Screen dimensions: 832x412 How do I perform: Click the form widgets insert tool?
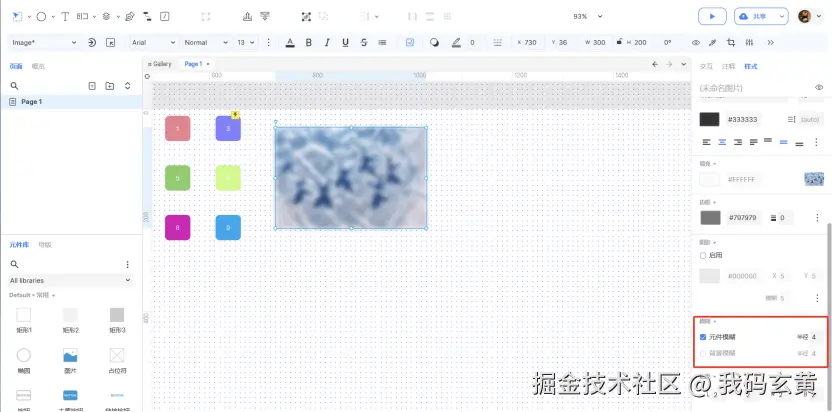83,16
